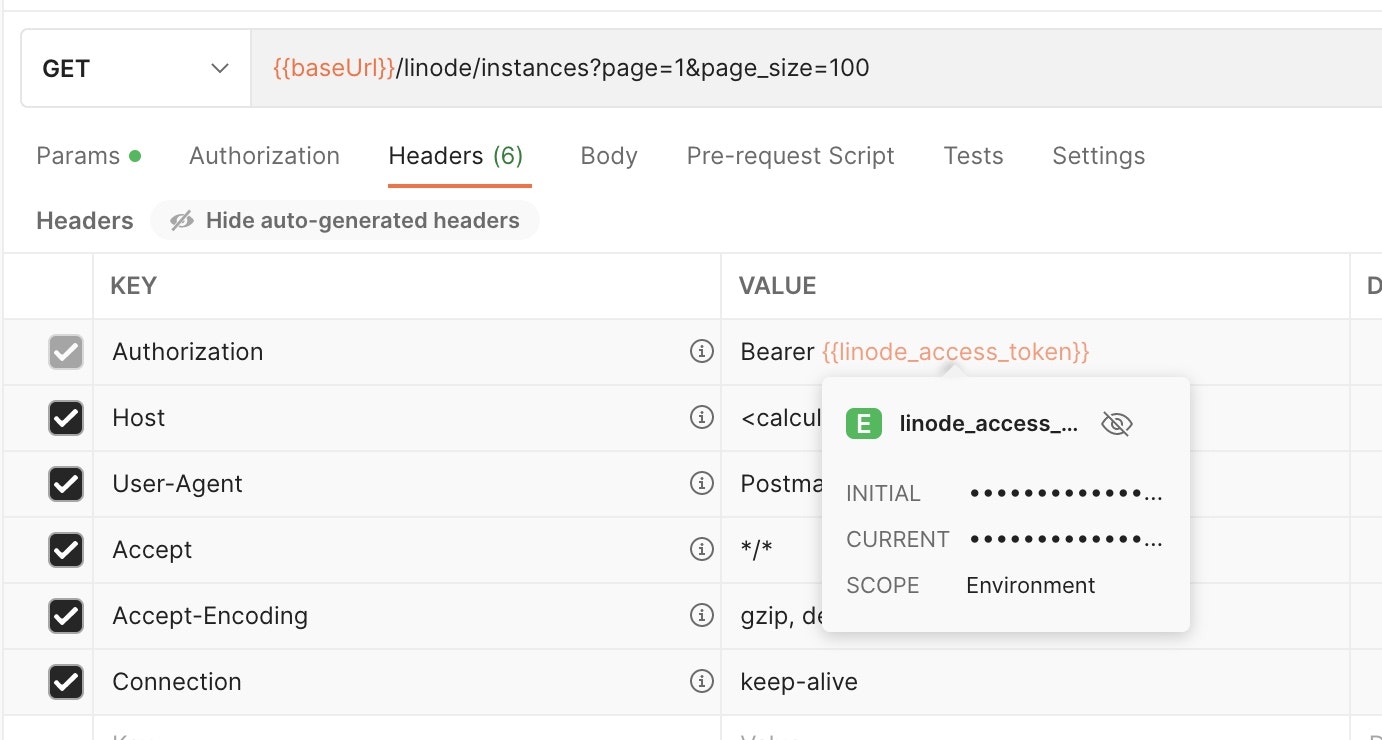
Task: Click the info icon beside Connection header
Action: tap(702, 681)
